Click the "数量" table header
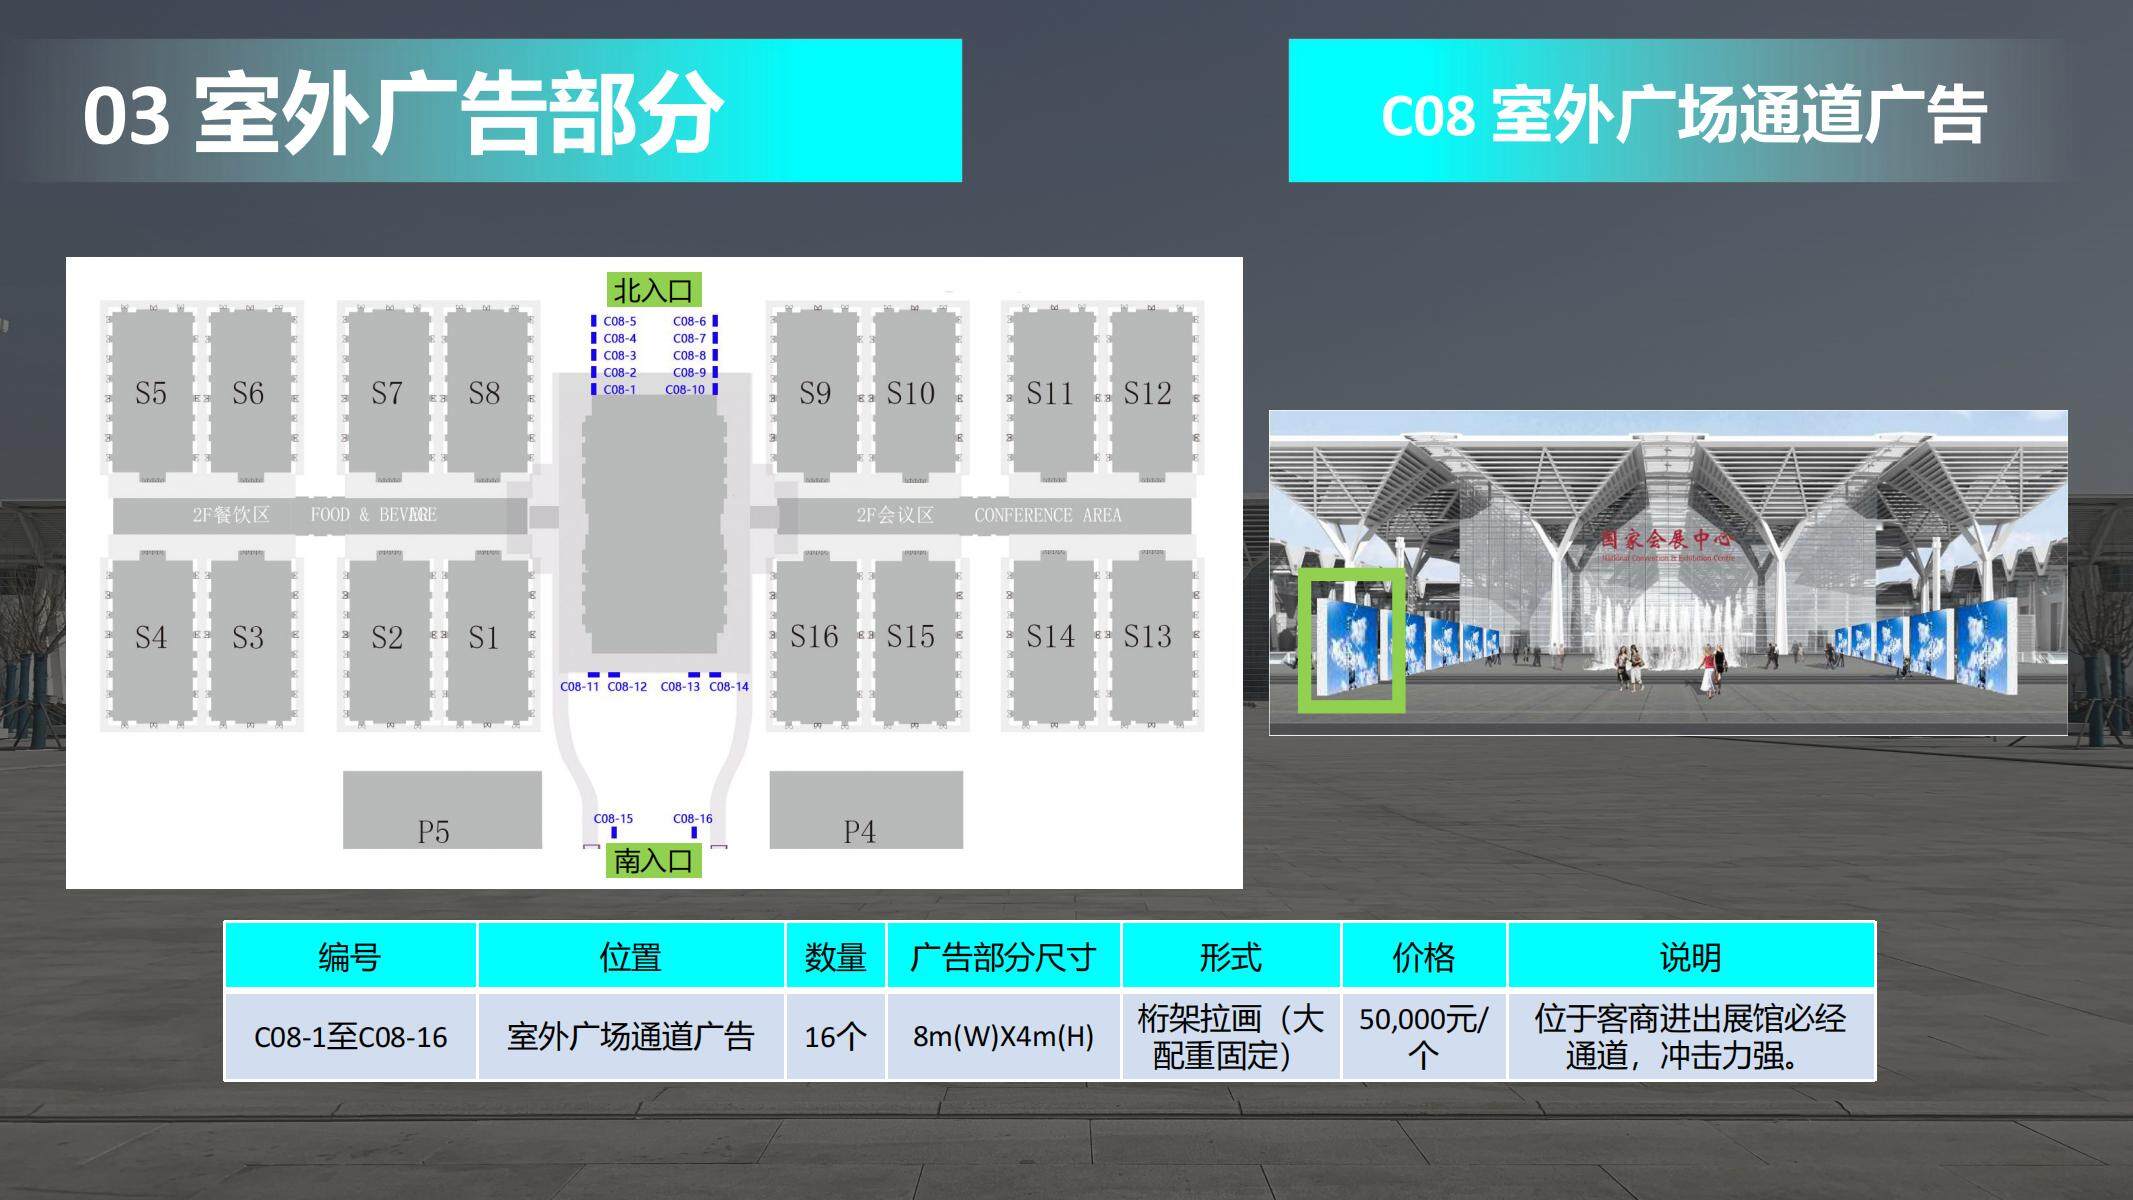Viewport: 2133px width, 1200px height. (836, 957)
